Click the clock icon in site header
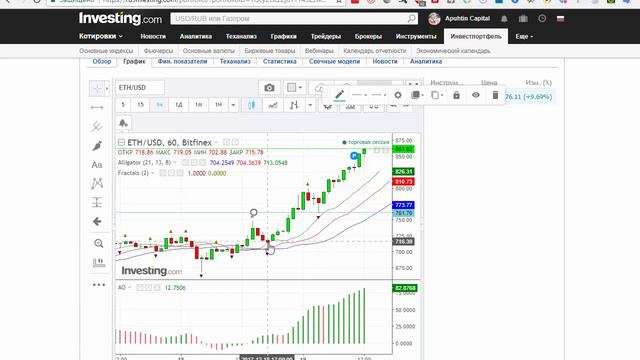Viewport: 640px width, 360px height. [542, 18]
